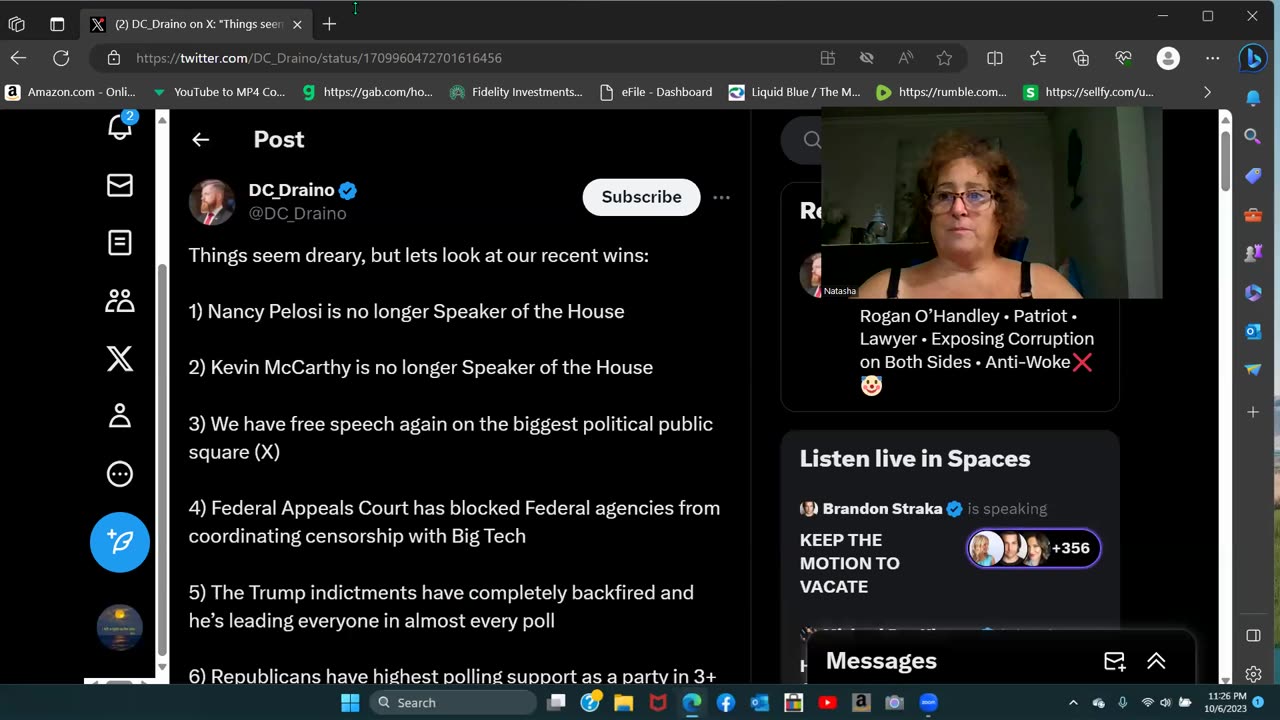Open Lists icon in X sidebar
This screenshot has width=1280, height=720.
pyautogui.click(x=120, y=243)
